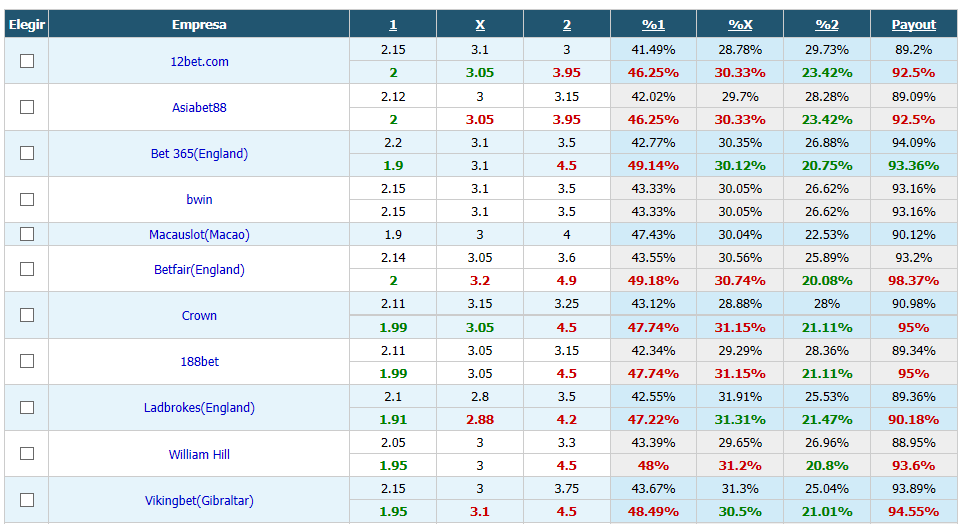Select Vikingbet away odds 3.75
This screenshot has height=524, width=963.
(x=567, y=489)
